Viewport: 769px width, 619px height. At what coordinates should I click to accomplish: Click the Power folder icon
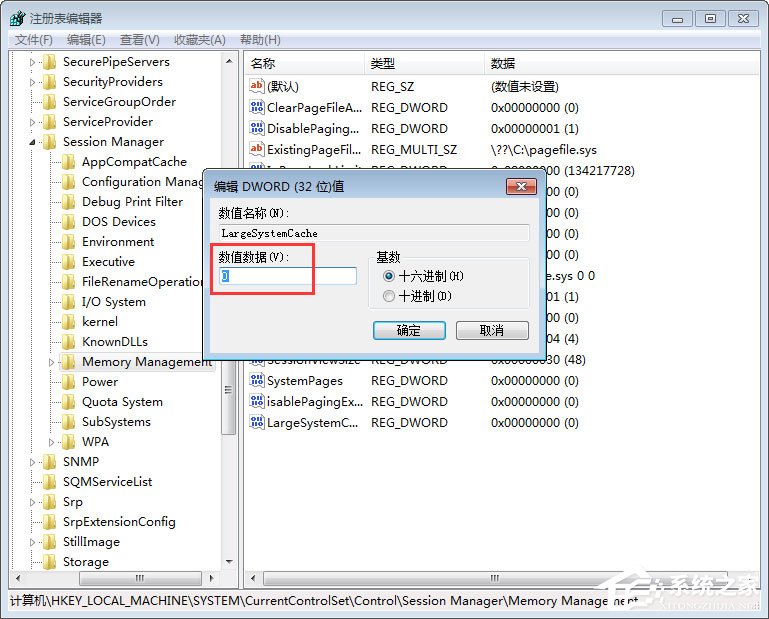tap(69, 382)
